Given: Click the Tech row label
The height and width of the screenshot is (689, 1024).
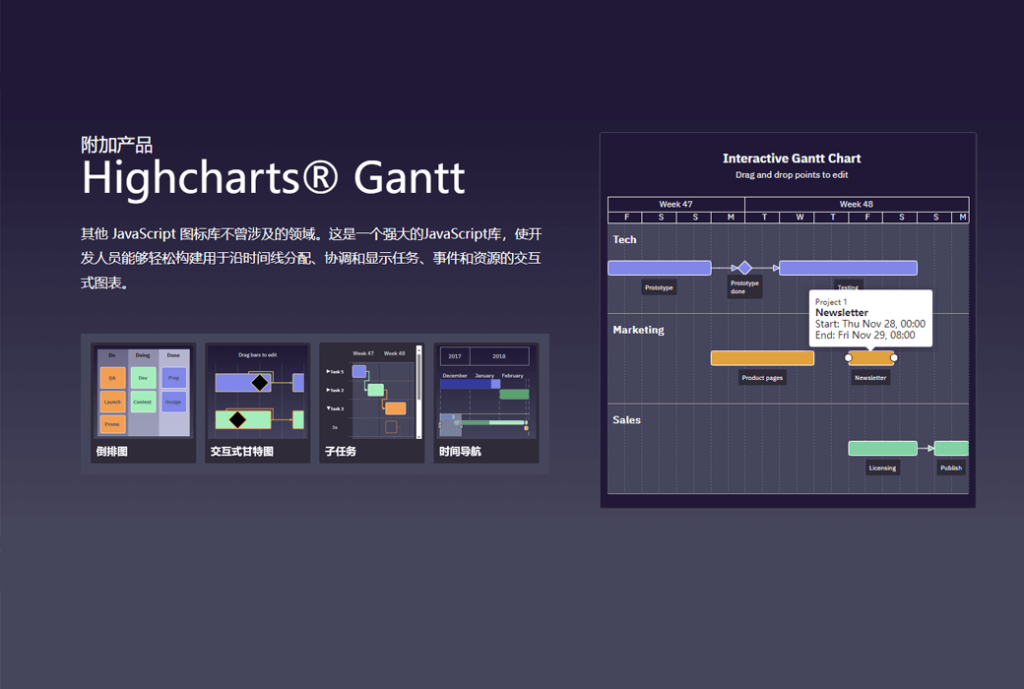Looking at the screenshot, I should click(x=624, y=240).
